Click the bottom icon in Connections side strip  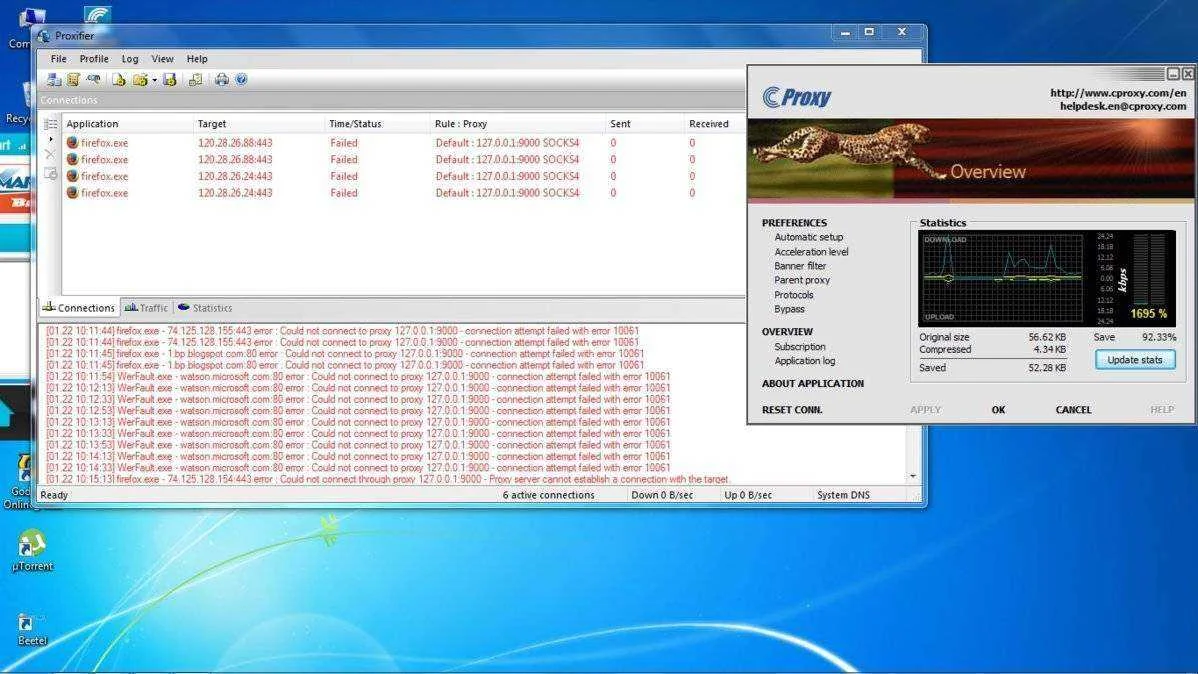50,173
